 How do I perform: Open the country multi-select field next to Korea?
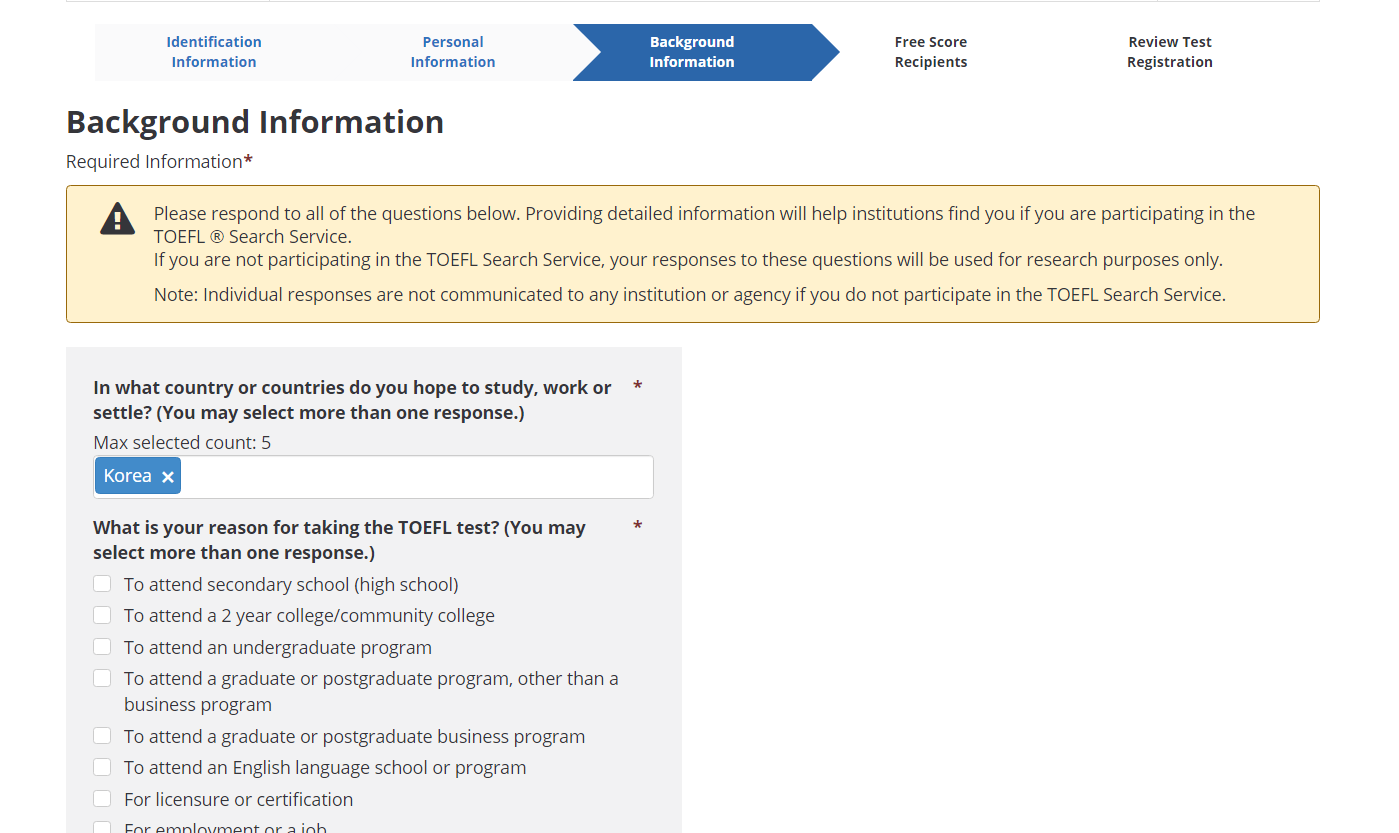[416, 477]
